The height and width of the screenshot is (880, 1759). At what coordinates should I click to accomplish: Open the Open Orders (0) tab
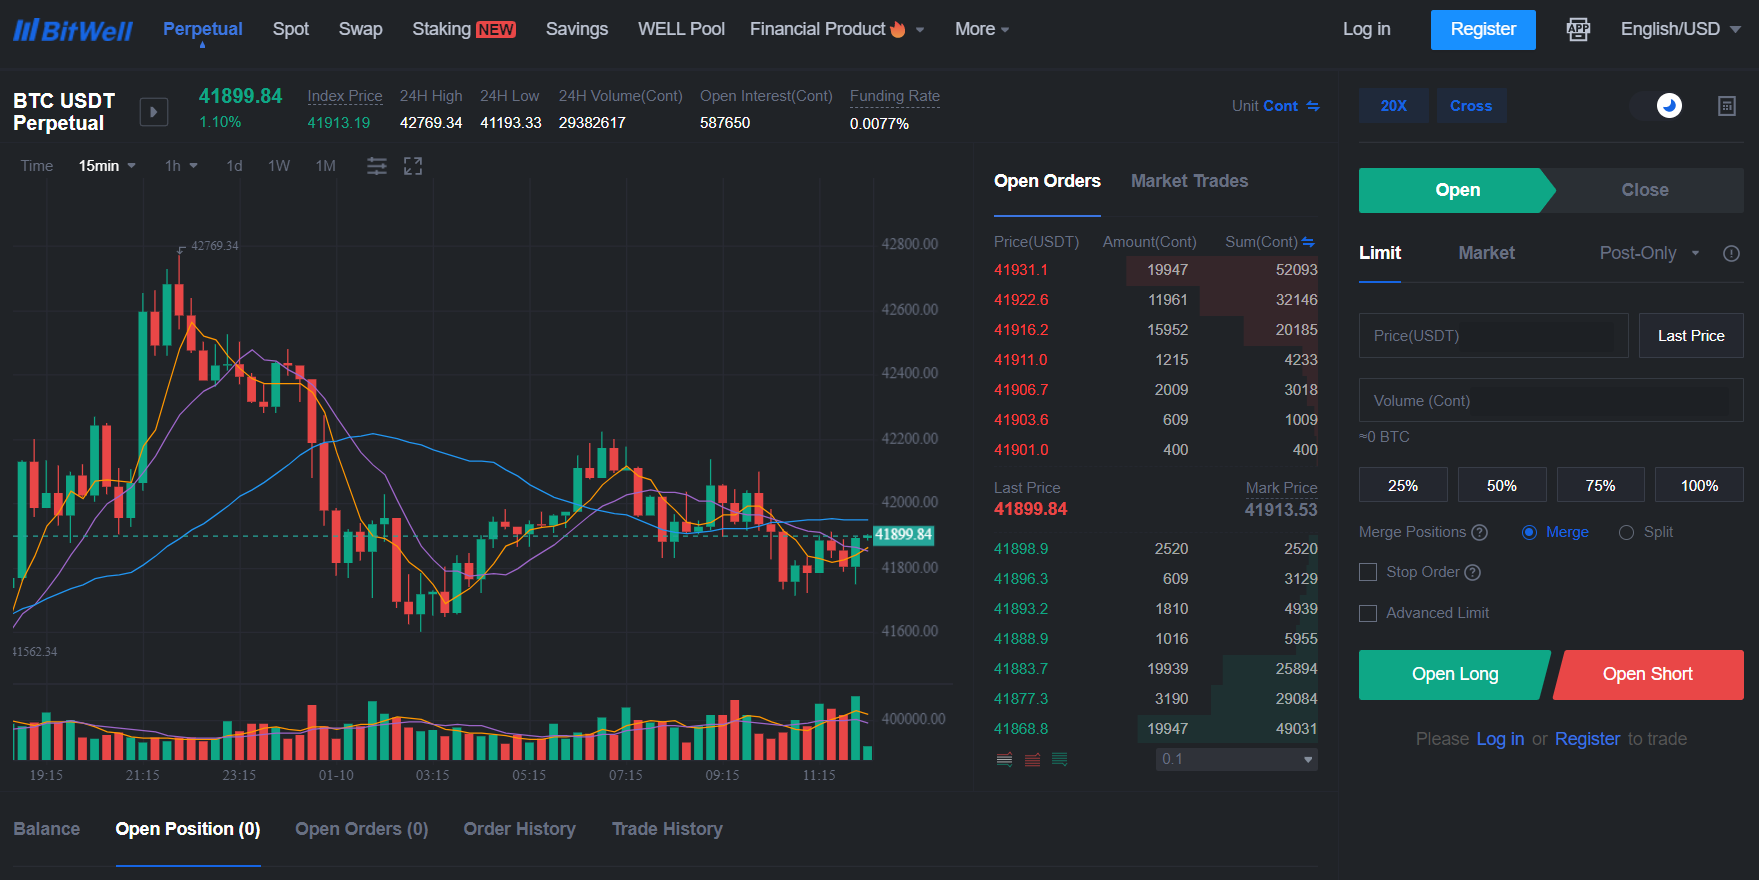click(362, 829)
